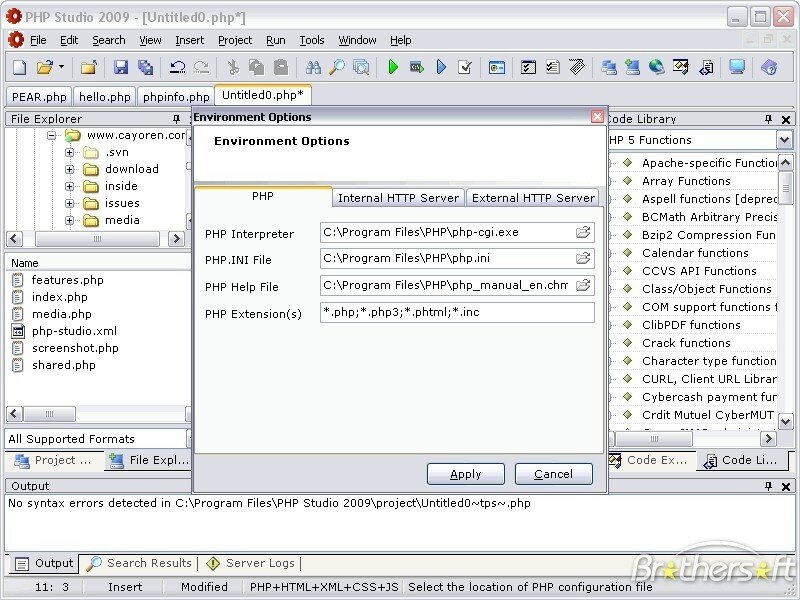The height and width of the screenshot is (600, 800).
Task: Close the Output panel
Action: (786, 487)
